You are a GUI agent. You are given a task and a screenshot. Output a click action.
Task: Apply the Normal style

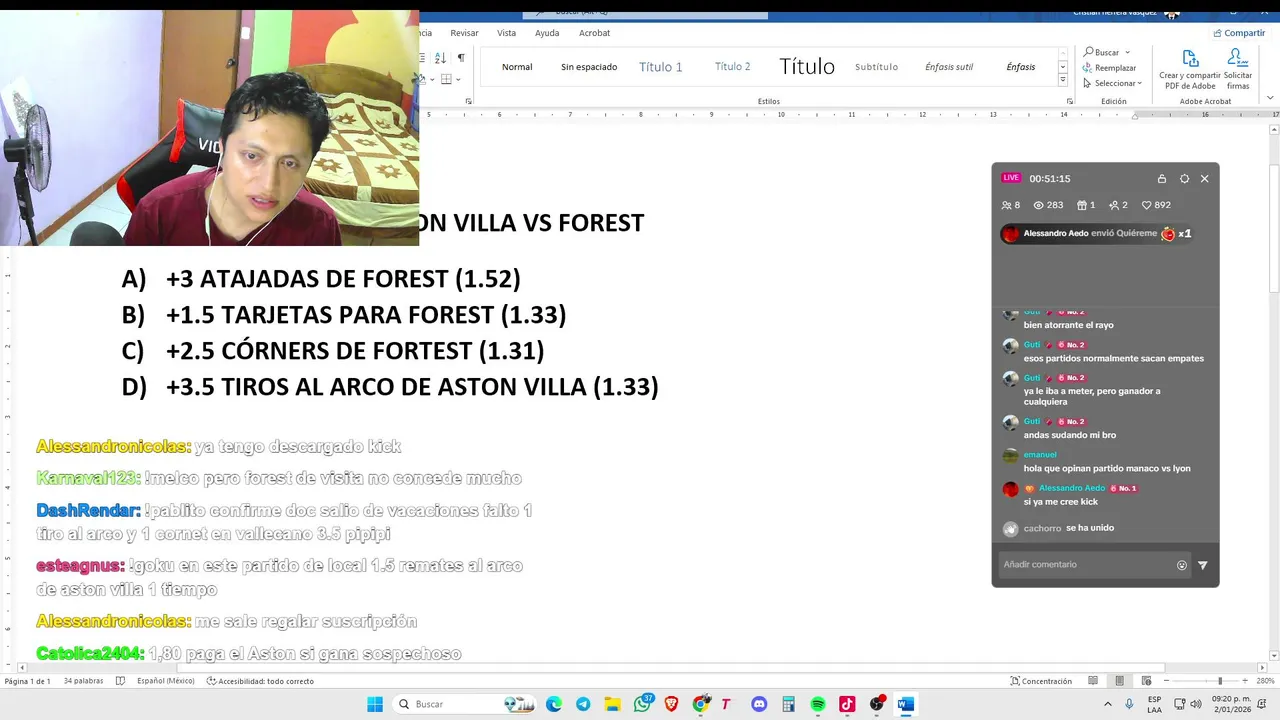coord(517,67)
